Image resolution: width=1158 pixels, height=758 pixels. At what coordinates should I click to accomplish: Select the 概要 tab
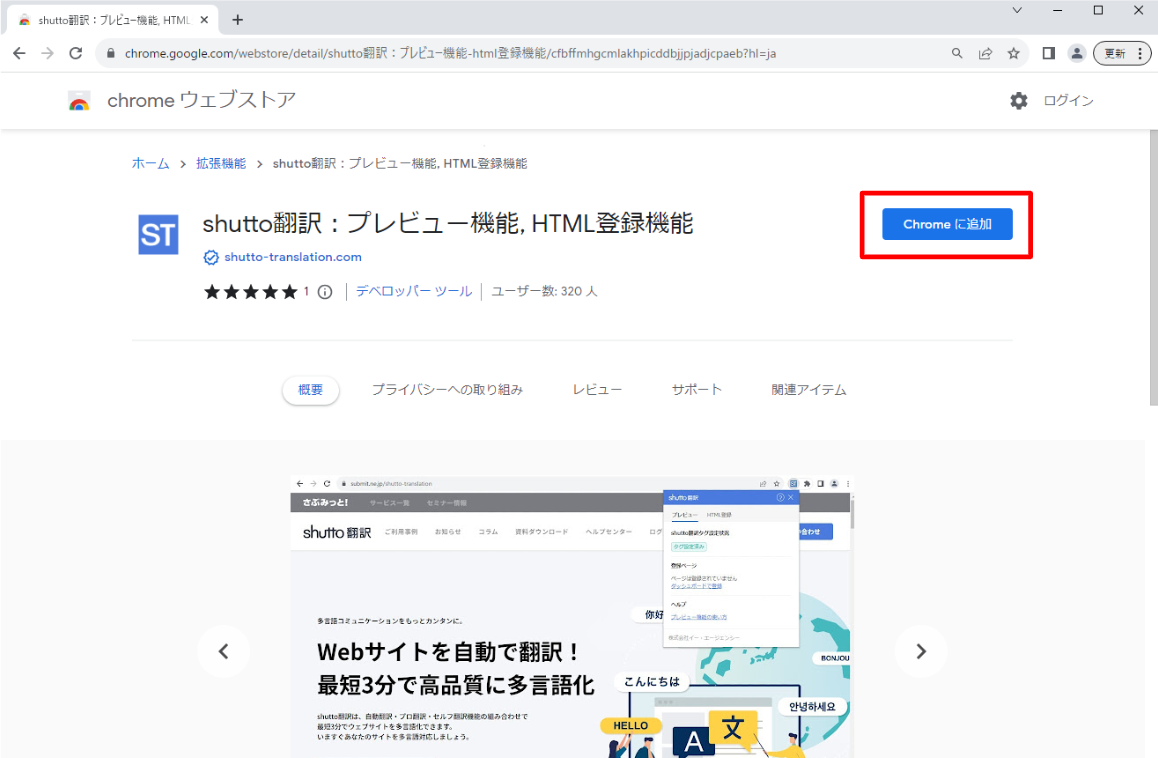310,389
